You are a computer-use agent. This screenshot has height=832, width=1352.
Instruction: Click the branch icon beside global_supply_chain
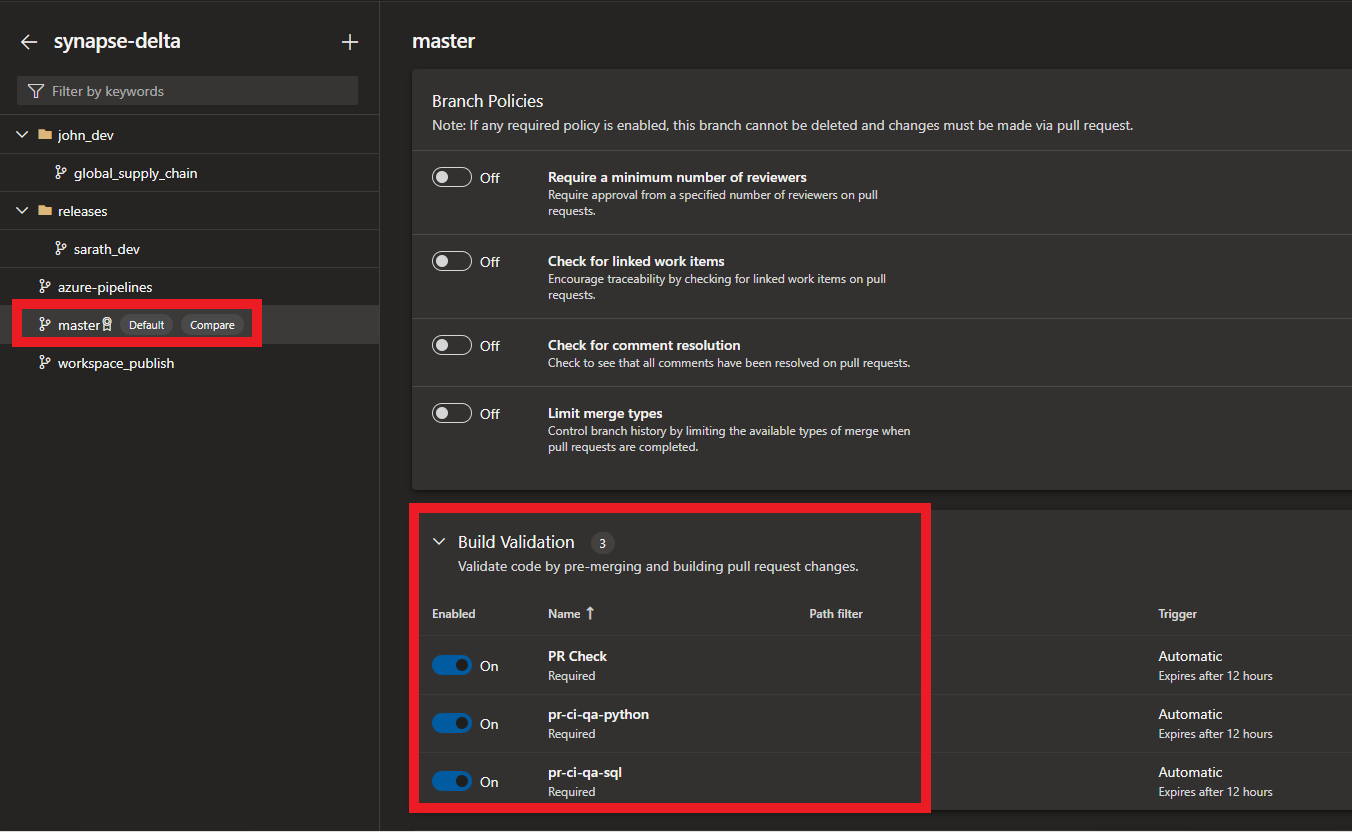61,173
